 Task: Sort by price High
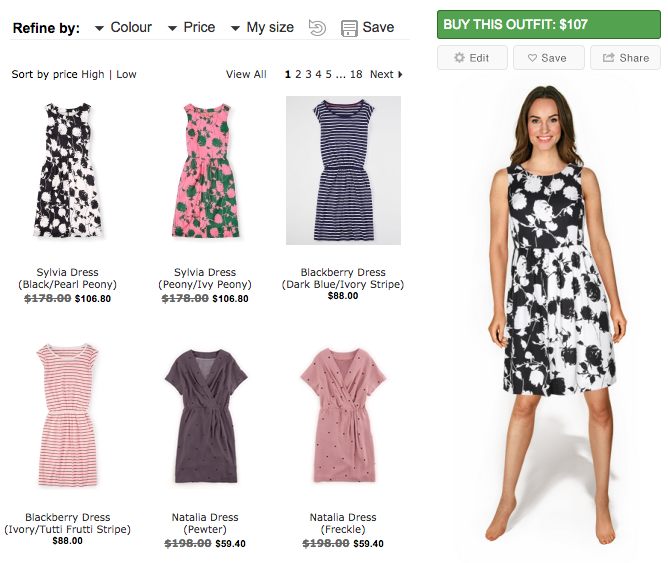click(x=93, y=75)
